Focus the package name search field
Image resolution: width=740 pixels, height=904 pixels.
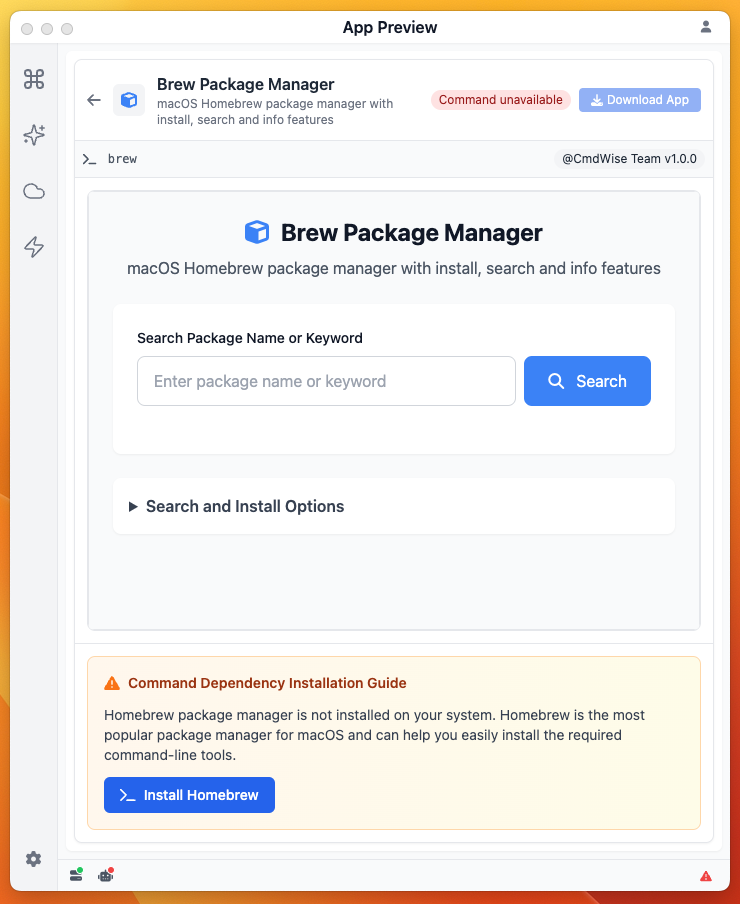(x=326, y=381)
